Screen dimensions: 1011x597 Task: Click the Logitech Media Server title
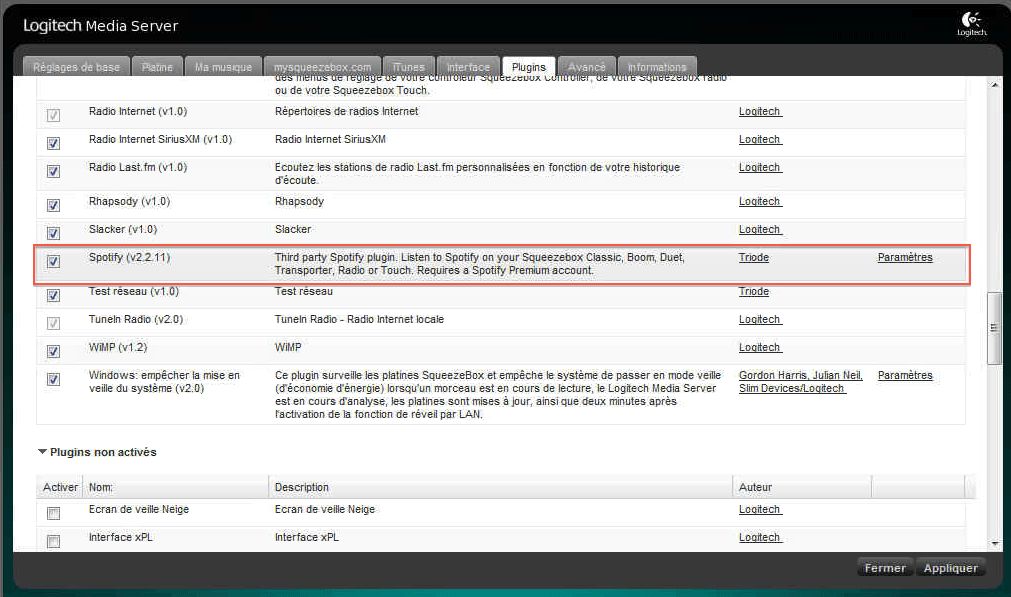coord(101,26)
